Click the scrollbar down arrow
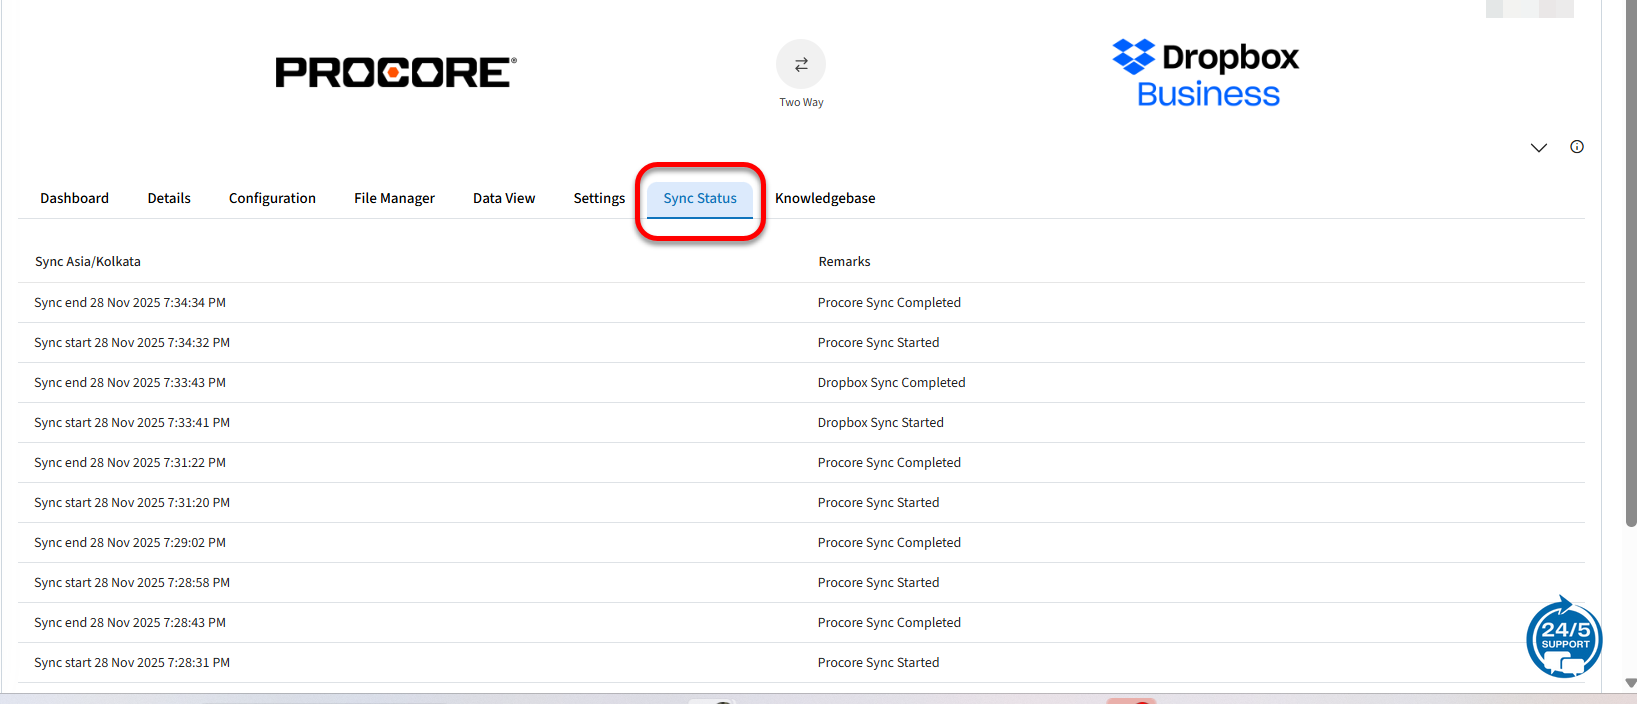The image size is (1637, 704). point(1631,683)
